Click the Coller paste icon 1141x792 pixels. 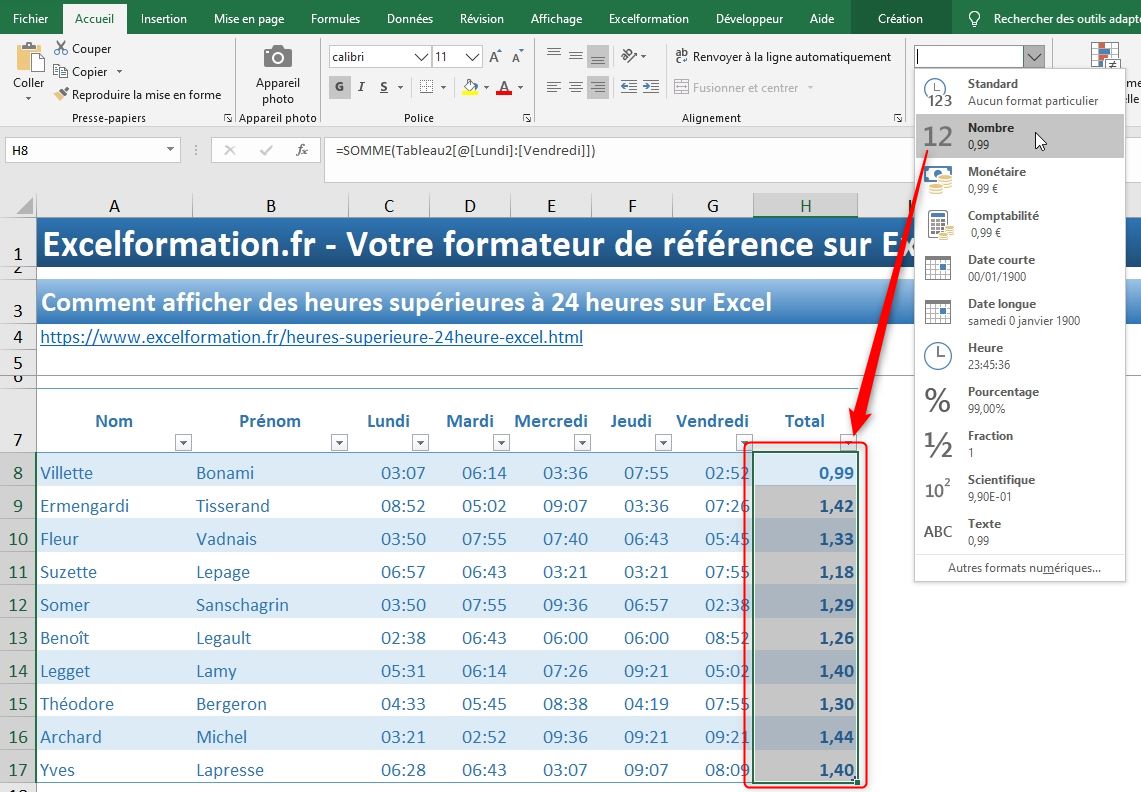29,57
